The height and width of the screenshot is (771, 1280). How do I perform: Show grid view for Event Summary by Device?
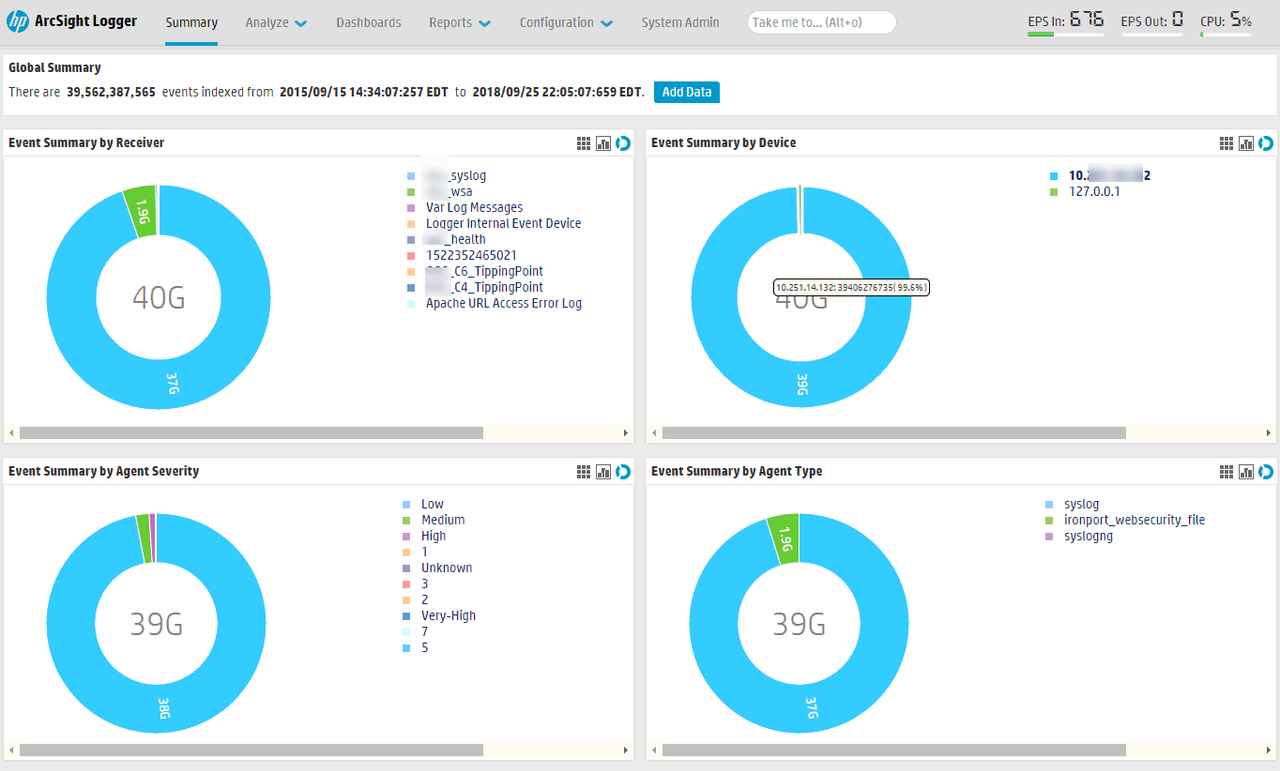(1227, 144)
